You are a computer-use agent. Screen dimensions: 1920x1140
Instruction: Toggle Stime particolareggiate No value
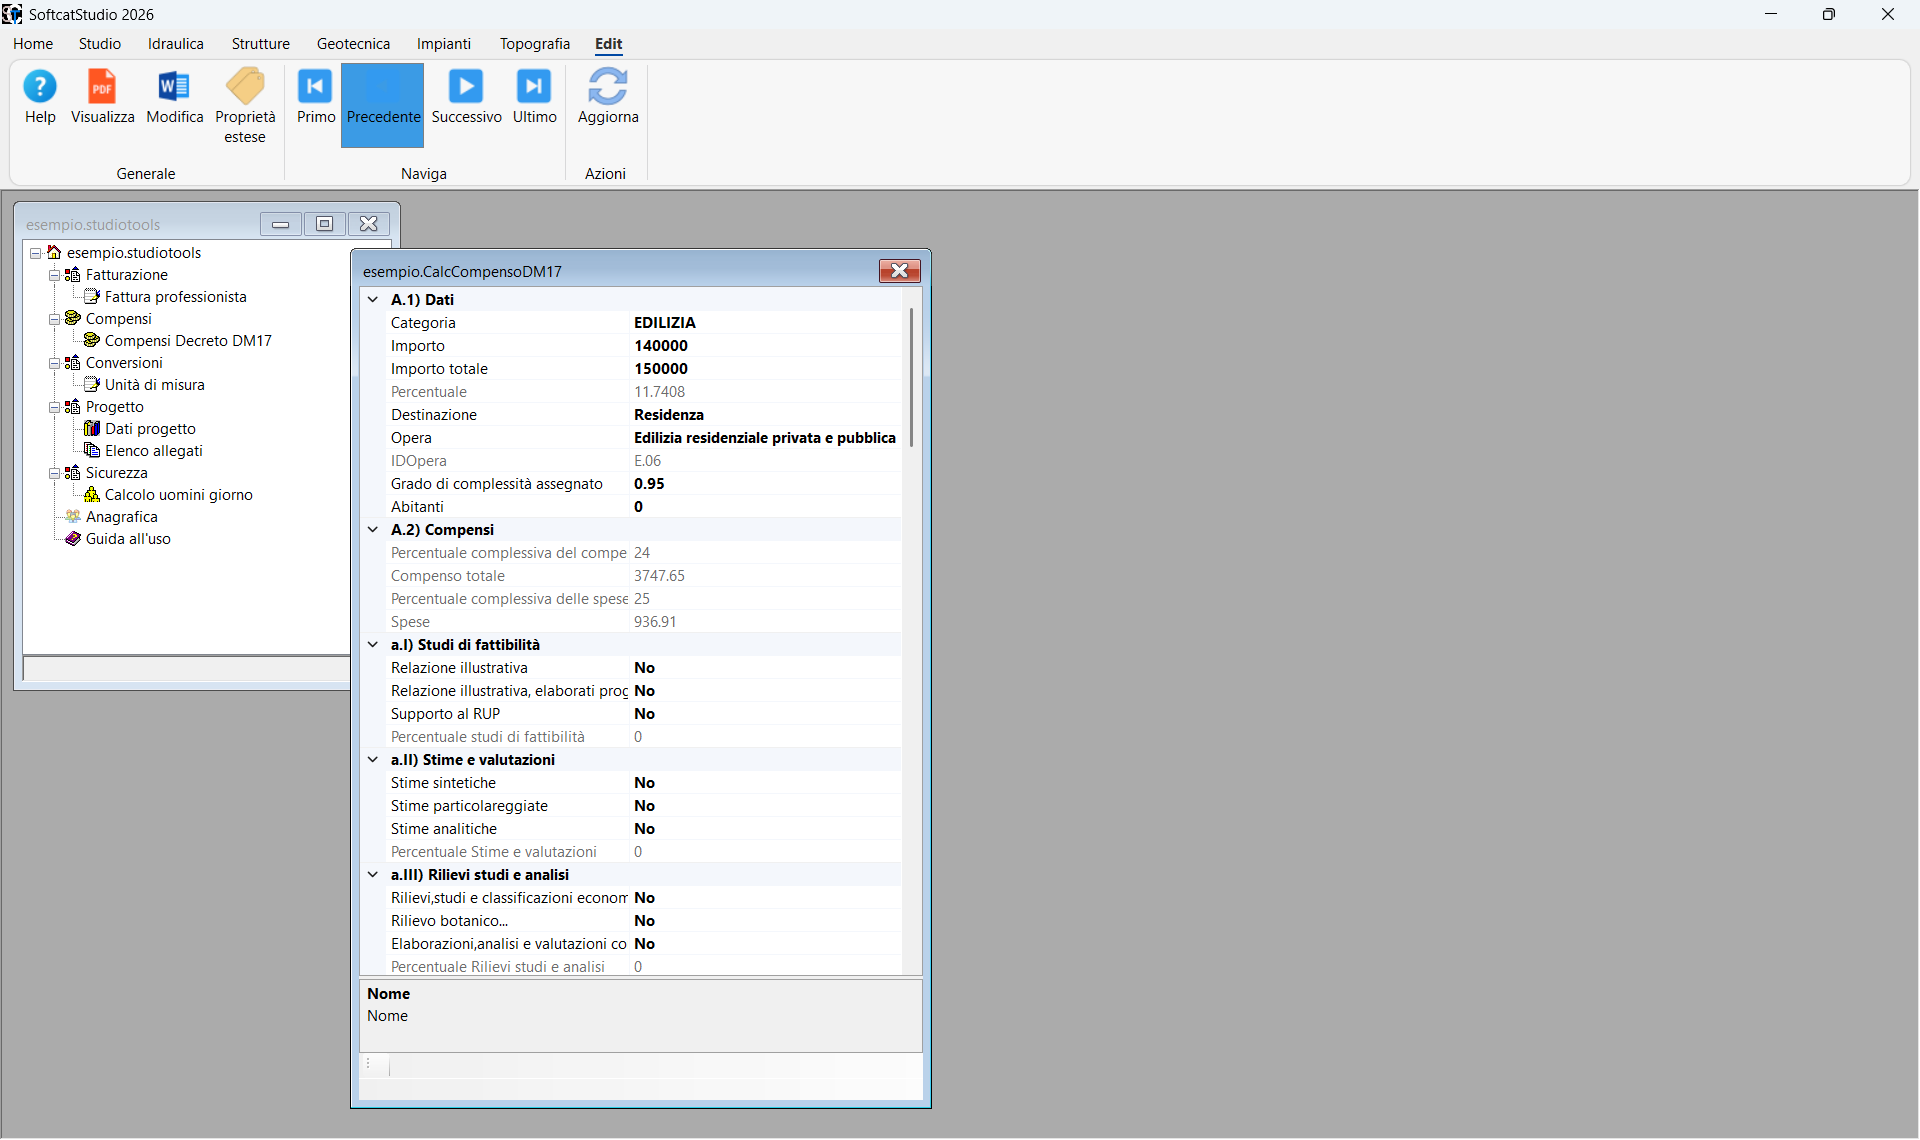(x=765, y=806)
